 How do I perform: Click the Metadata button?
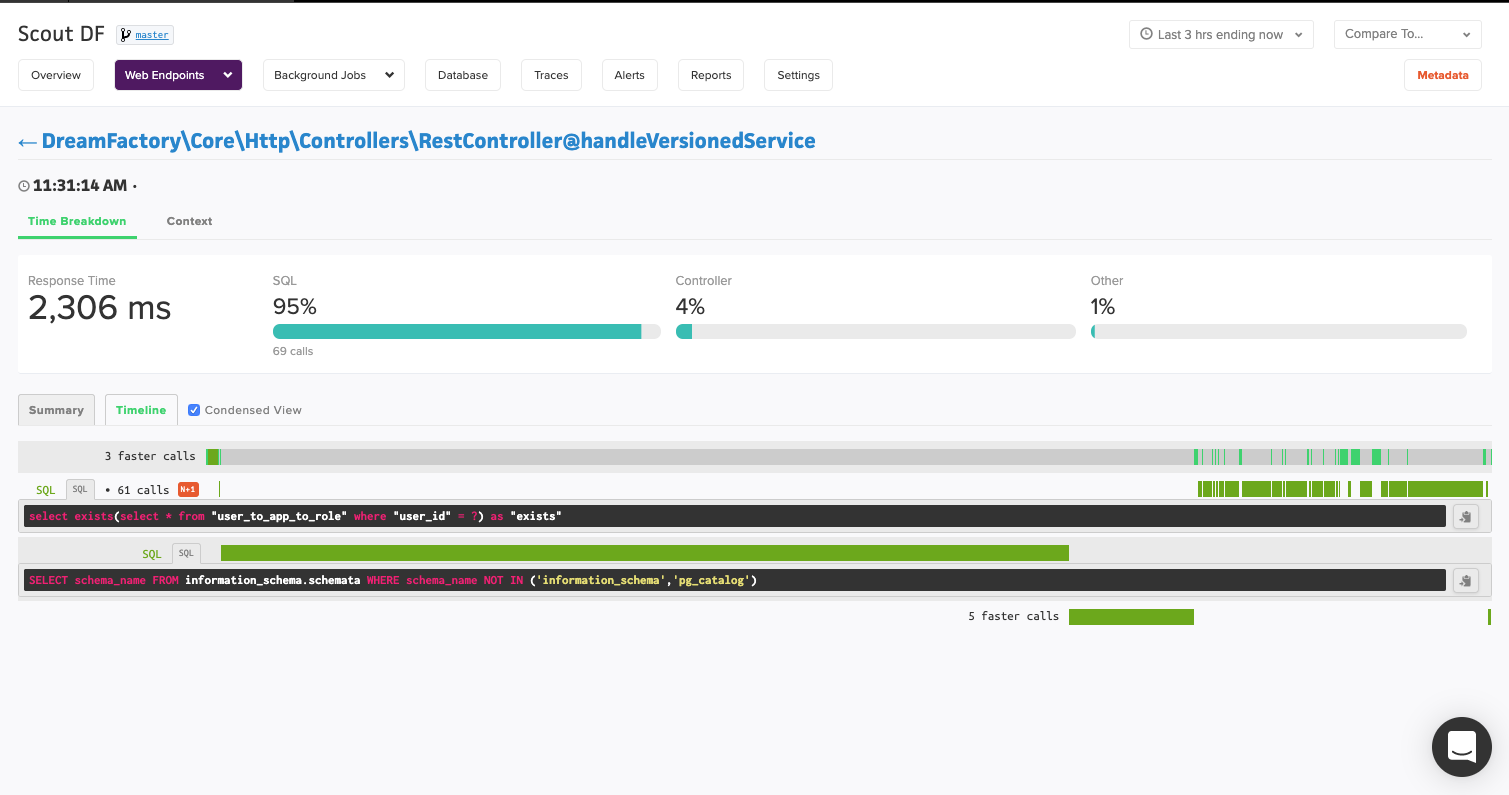pyautogui.click(x=1443, y=75)
